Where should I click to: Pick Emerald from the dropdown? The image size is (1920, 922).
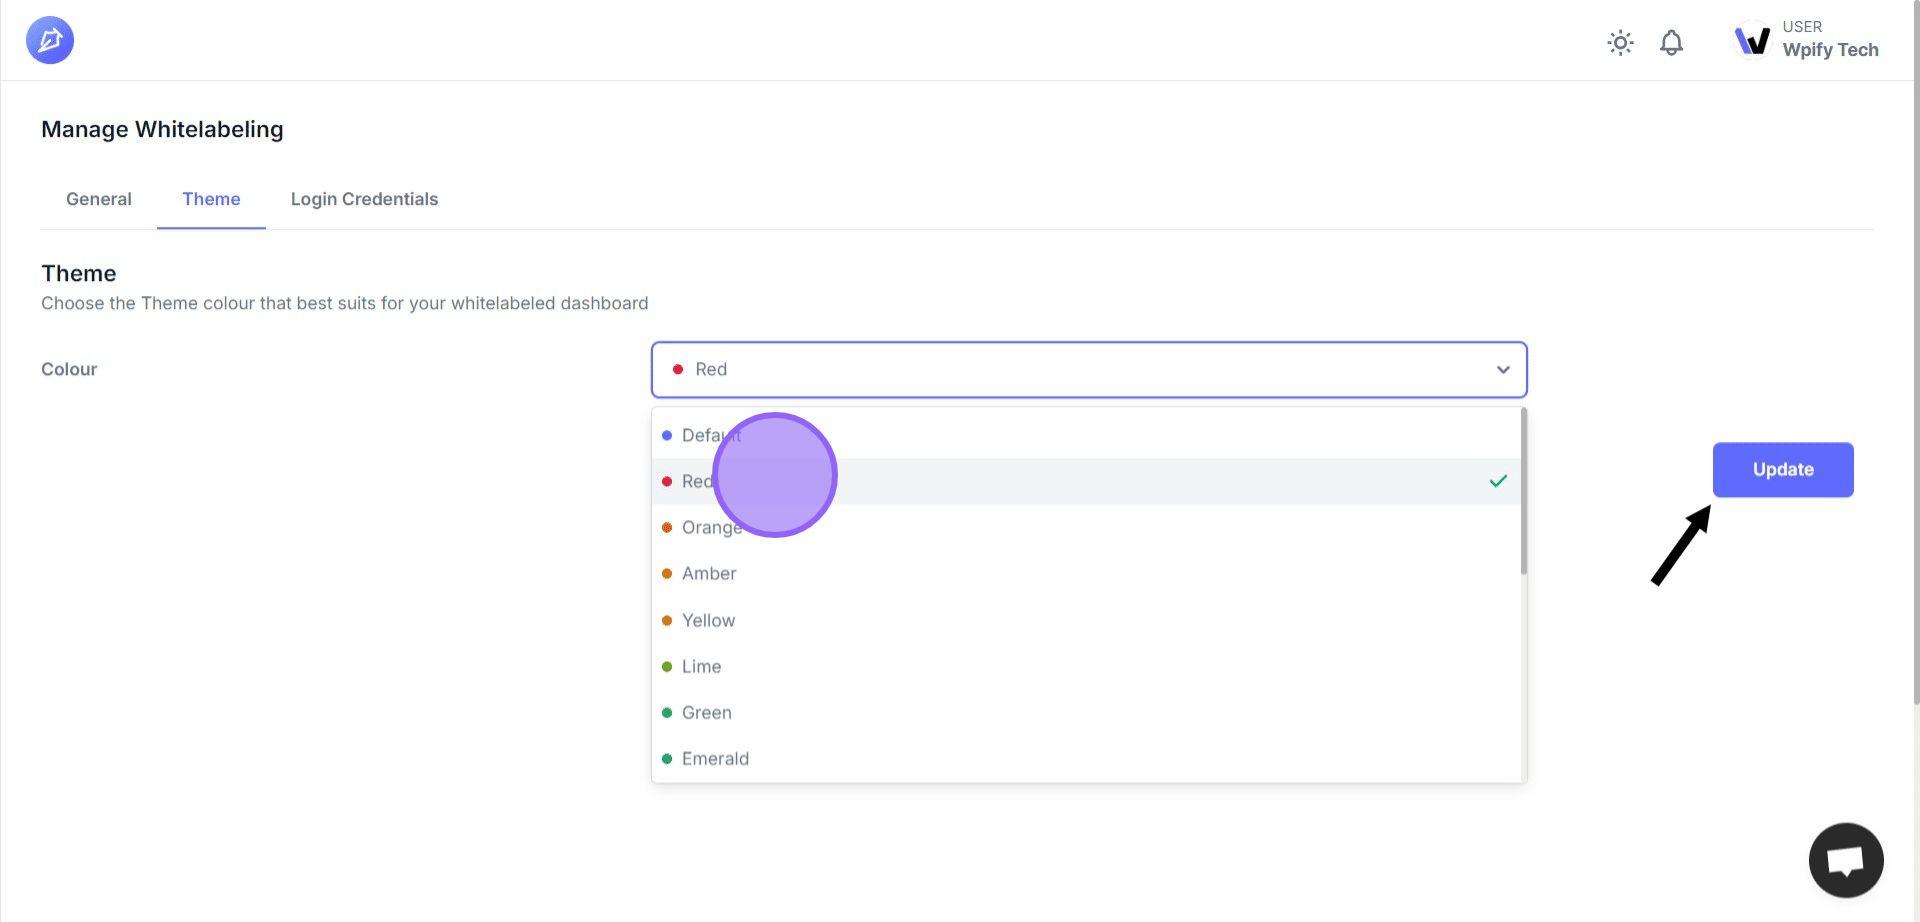715,758
